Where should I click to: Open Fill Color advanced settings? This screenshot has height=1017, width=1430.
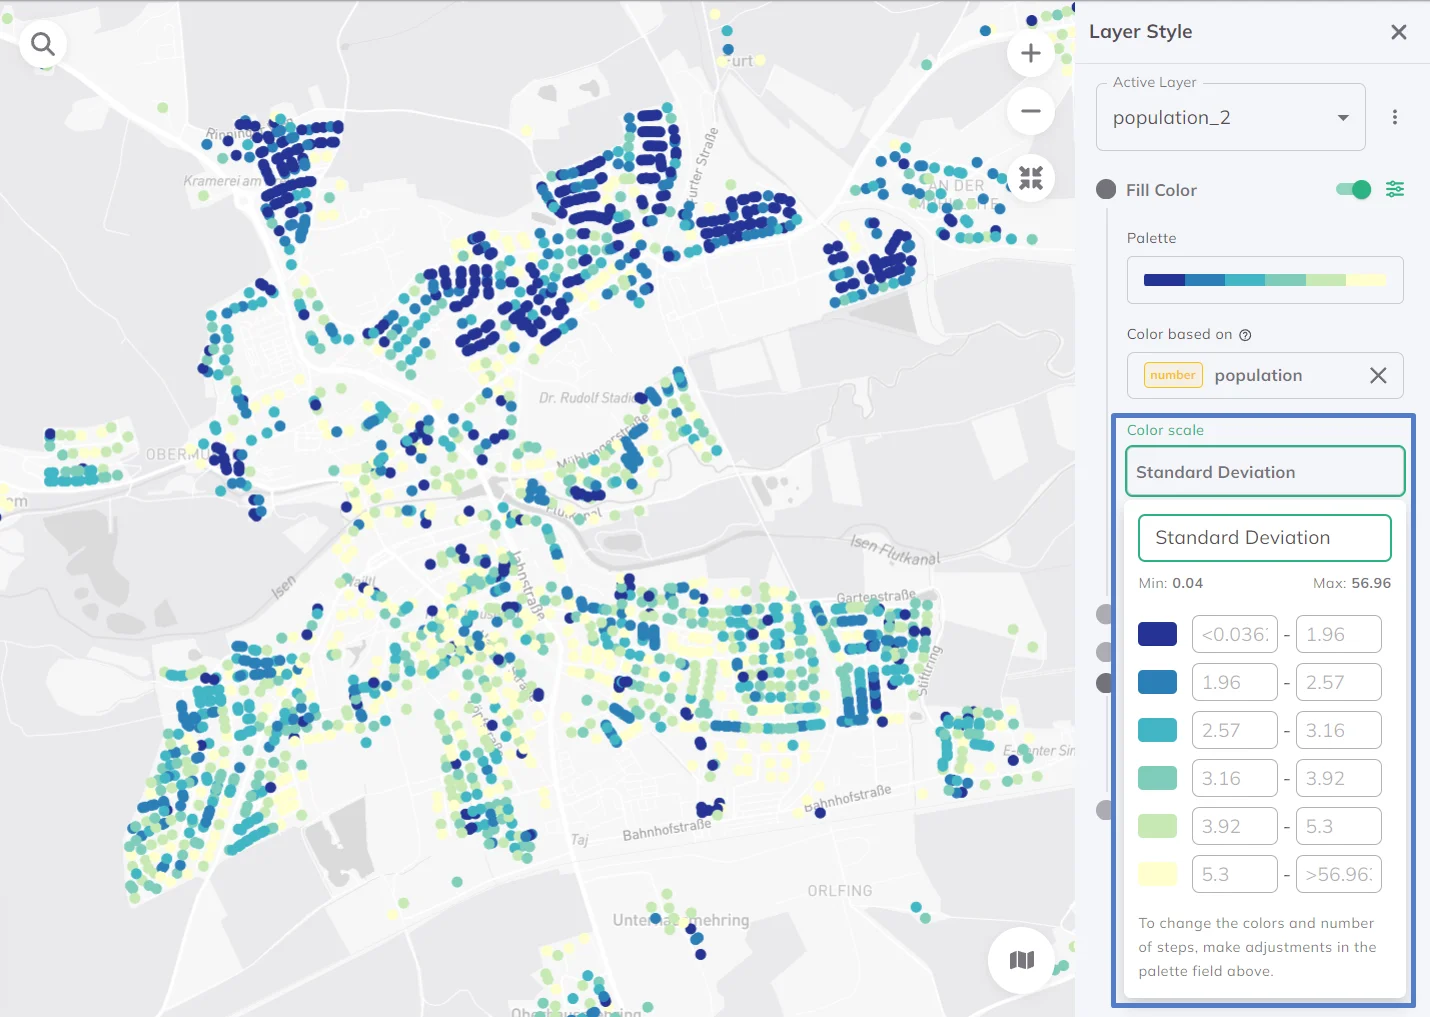1395,189
